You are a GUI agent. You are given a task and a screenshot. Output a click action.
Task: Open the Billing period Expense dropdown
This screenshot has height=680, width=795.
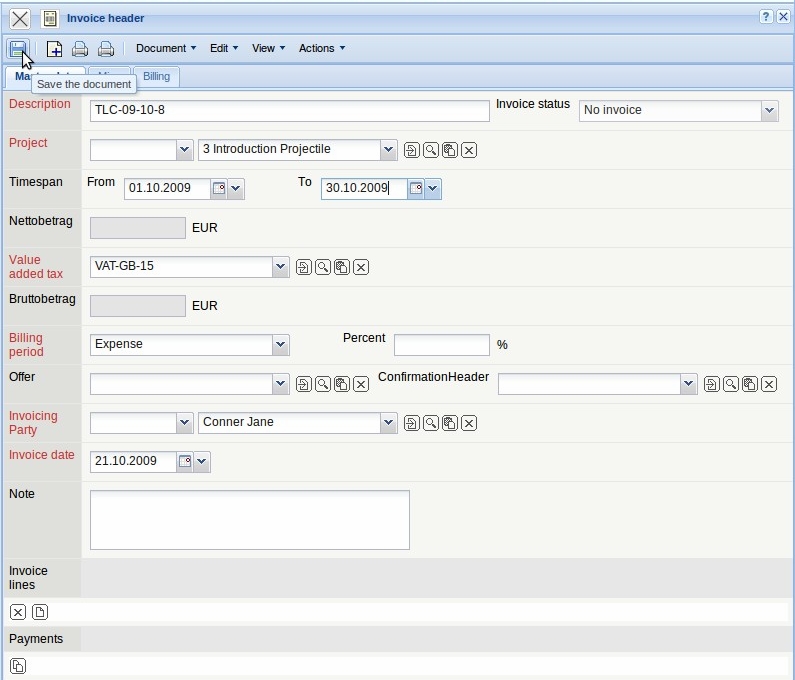[x=280, y=345]
